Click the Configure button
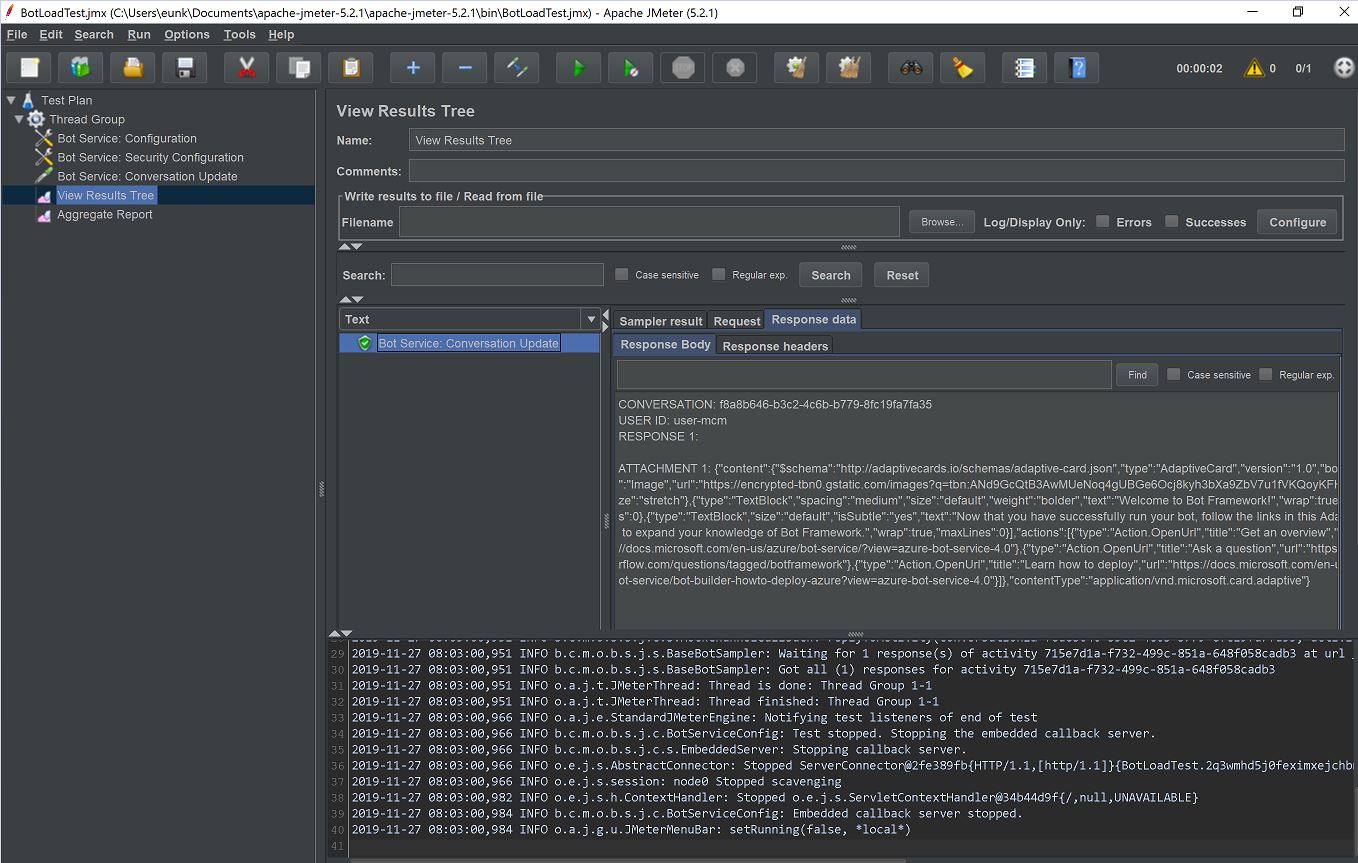This screenshot has height=863, width=1358. [1297, 222]
